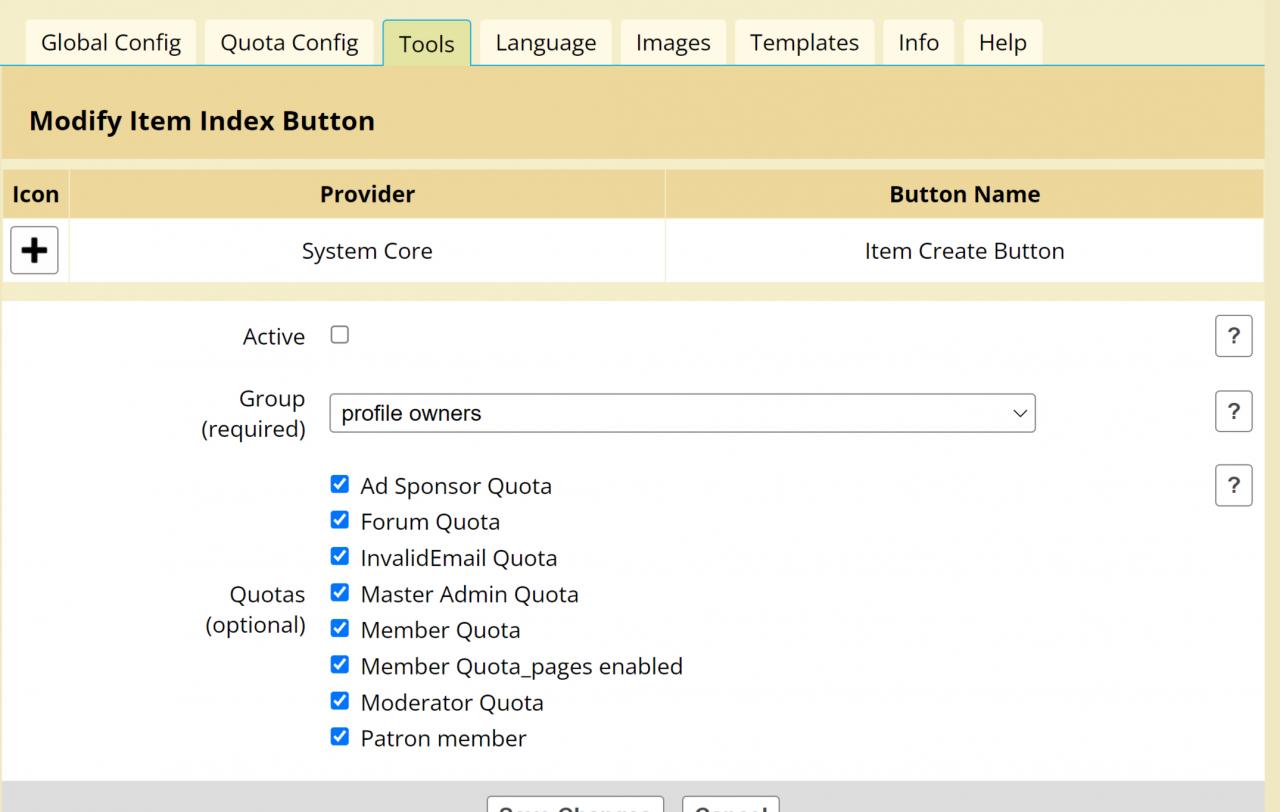Go to the Language tab
The height and width of the screenshot is (812, 1280).
point(546,43)
